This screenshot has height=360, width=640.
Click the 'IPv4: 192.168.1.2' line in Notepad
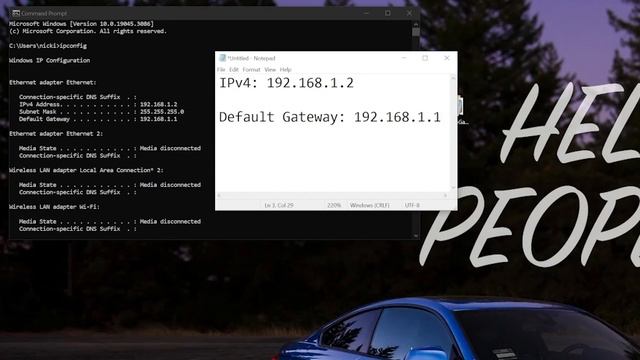click(287, 83)
